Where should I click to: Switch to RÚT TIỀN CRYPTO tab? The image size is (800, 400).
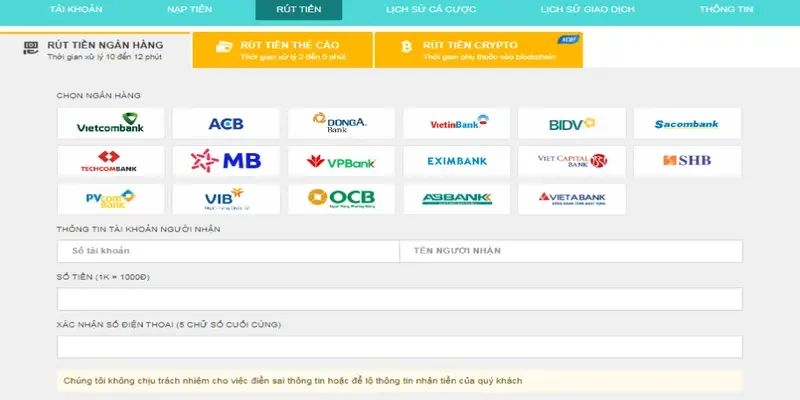click(x=478, y=50)
